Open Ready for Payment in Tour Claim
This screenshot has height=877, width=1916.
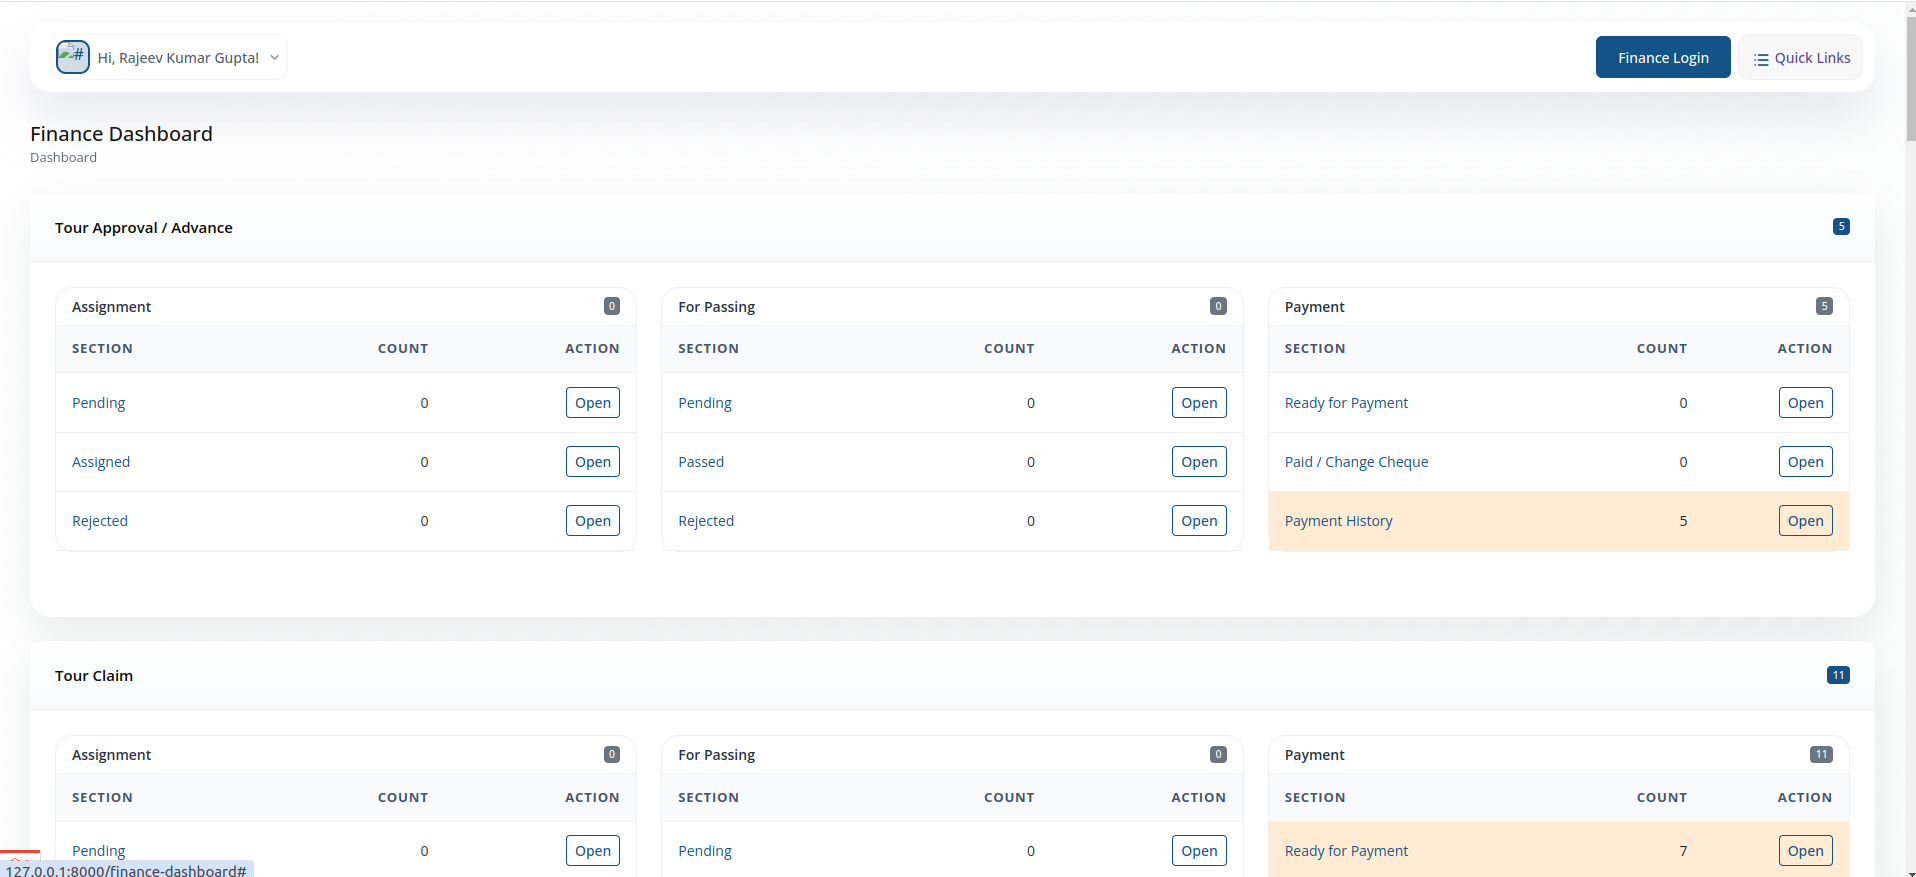pos(1806,850)
